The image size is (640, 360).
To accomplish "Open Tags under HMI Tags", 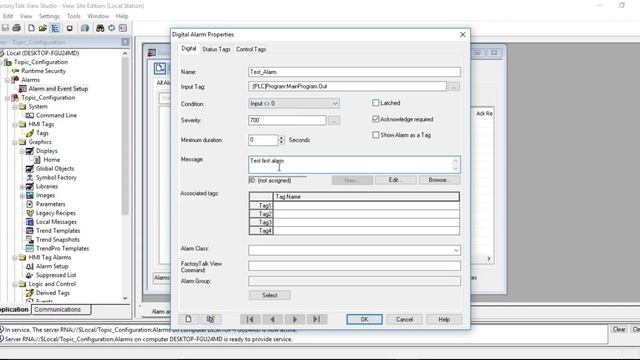I will (42, 133).
